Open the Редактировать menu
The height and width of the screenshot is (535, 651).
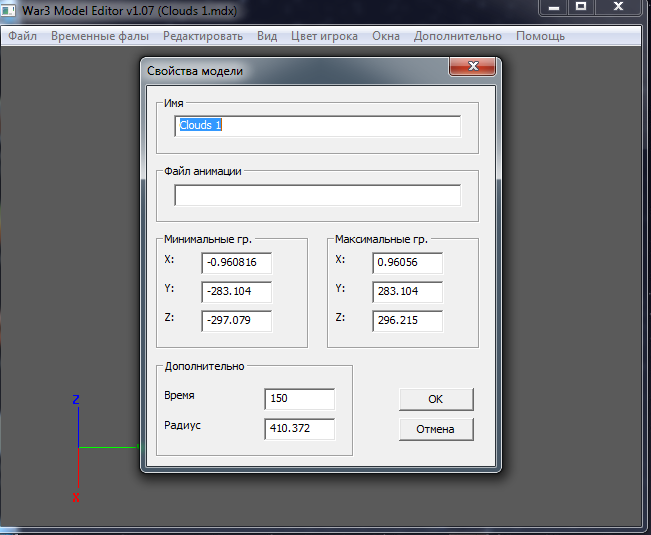point(203,36)
